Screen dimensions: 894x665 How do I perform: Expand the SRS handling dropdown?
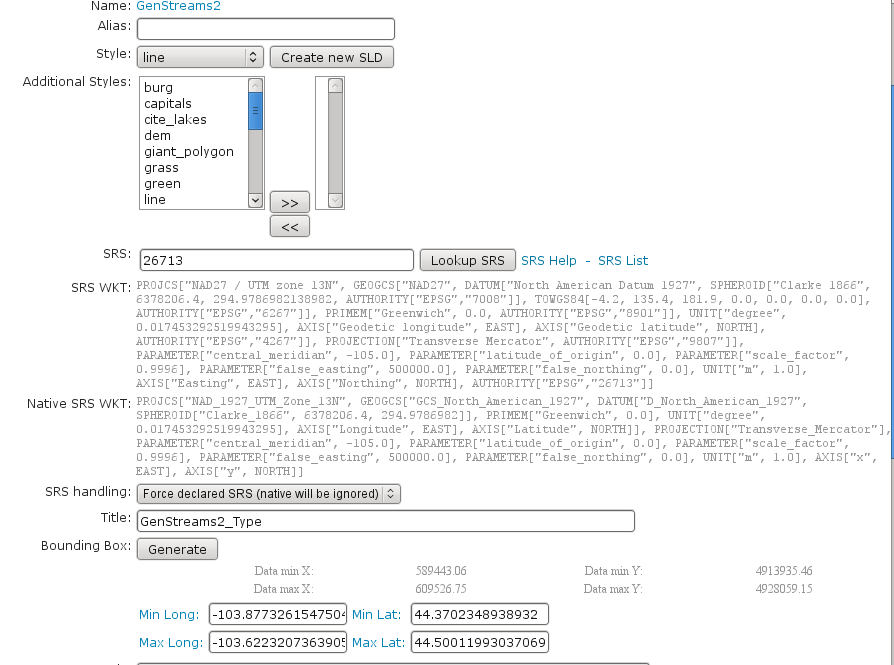click(x=268, y=493)
